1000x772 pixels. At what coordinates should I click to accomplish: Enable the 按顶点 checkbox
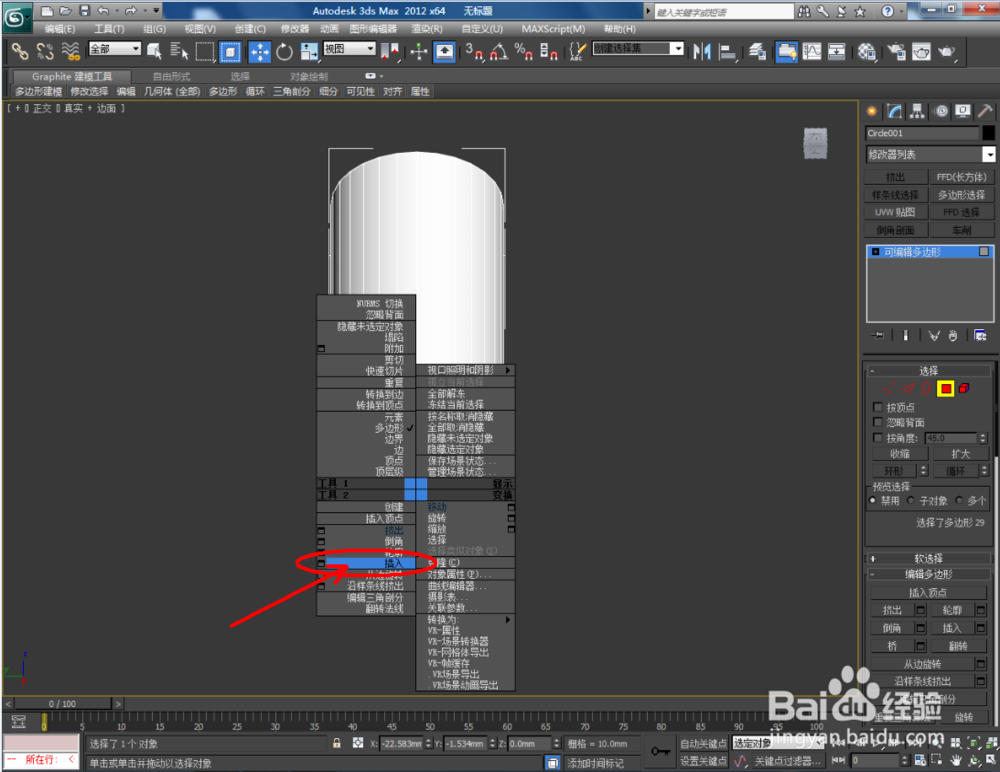[878, 407]
